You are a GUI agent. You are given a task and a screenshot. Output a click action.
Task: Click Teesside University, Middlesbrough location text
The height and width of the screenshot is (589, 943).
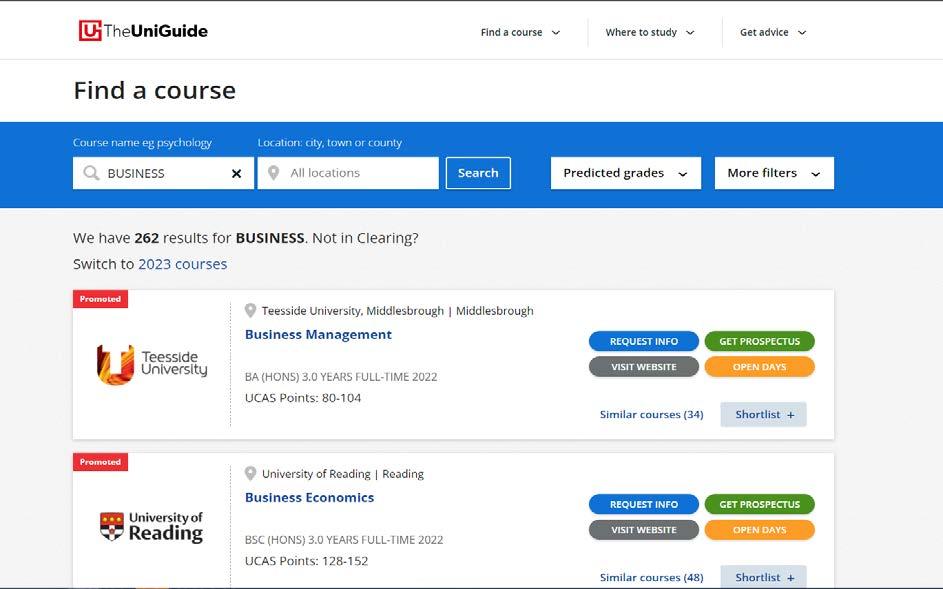coord(398,310)
